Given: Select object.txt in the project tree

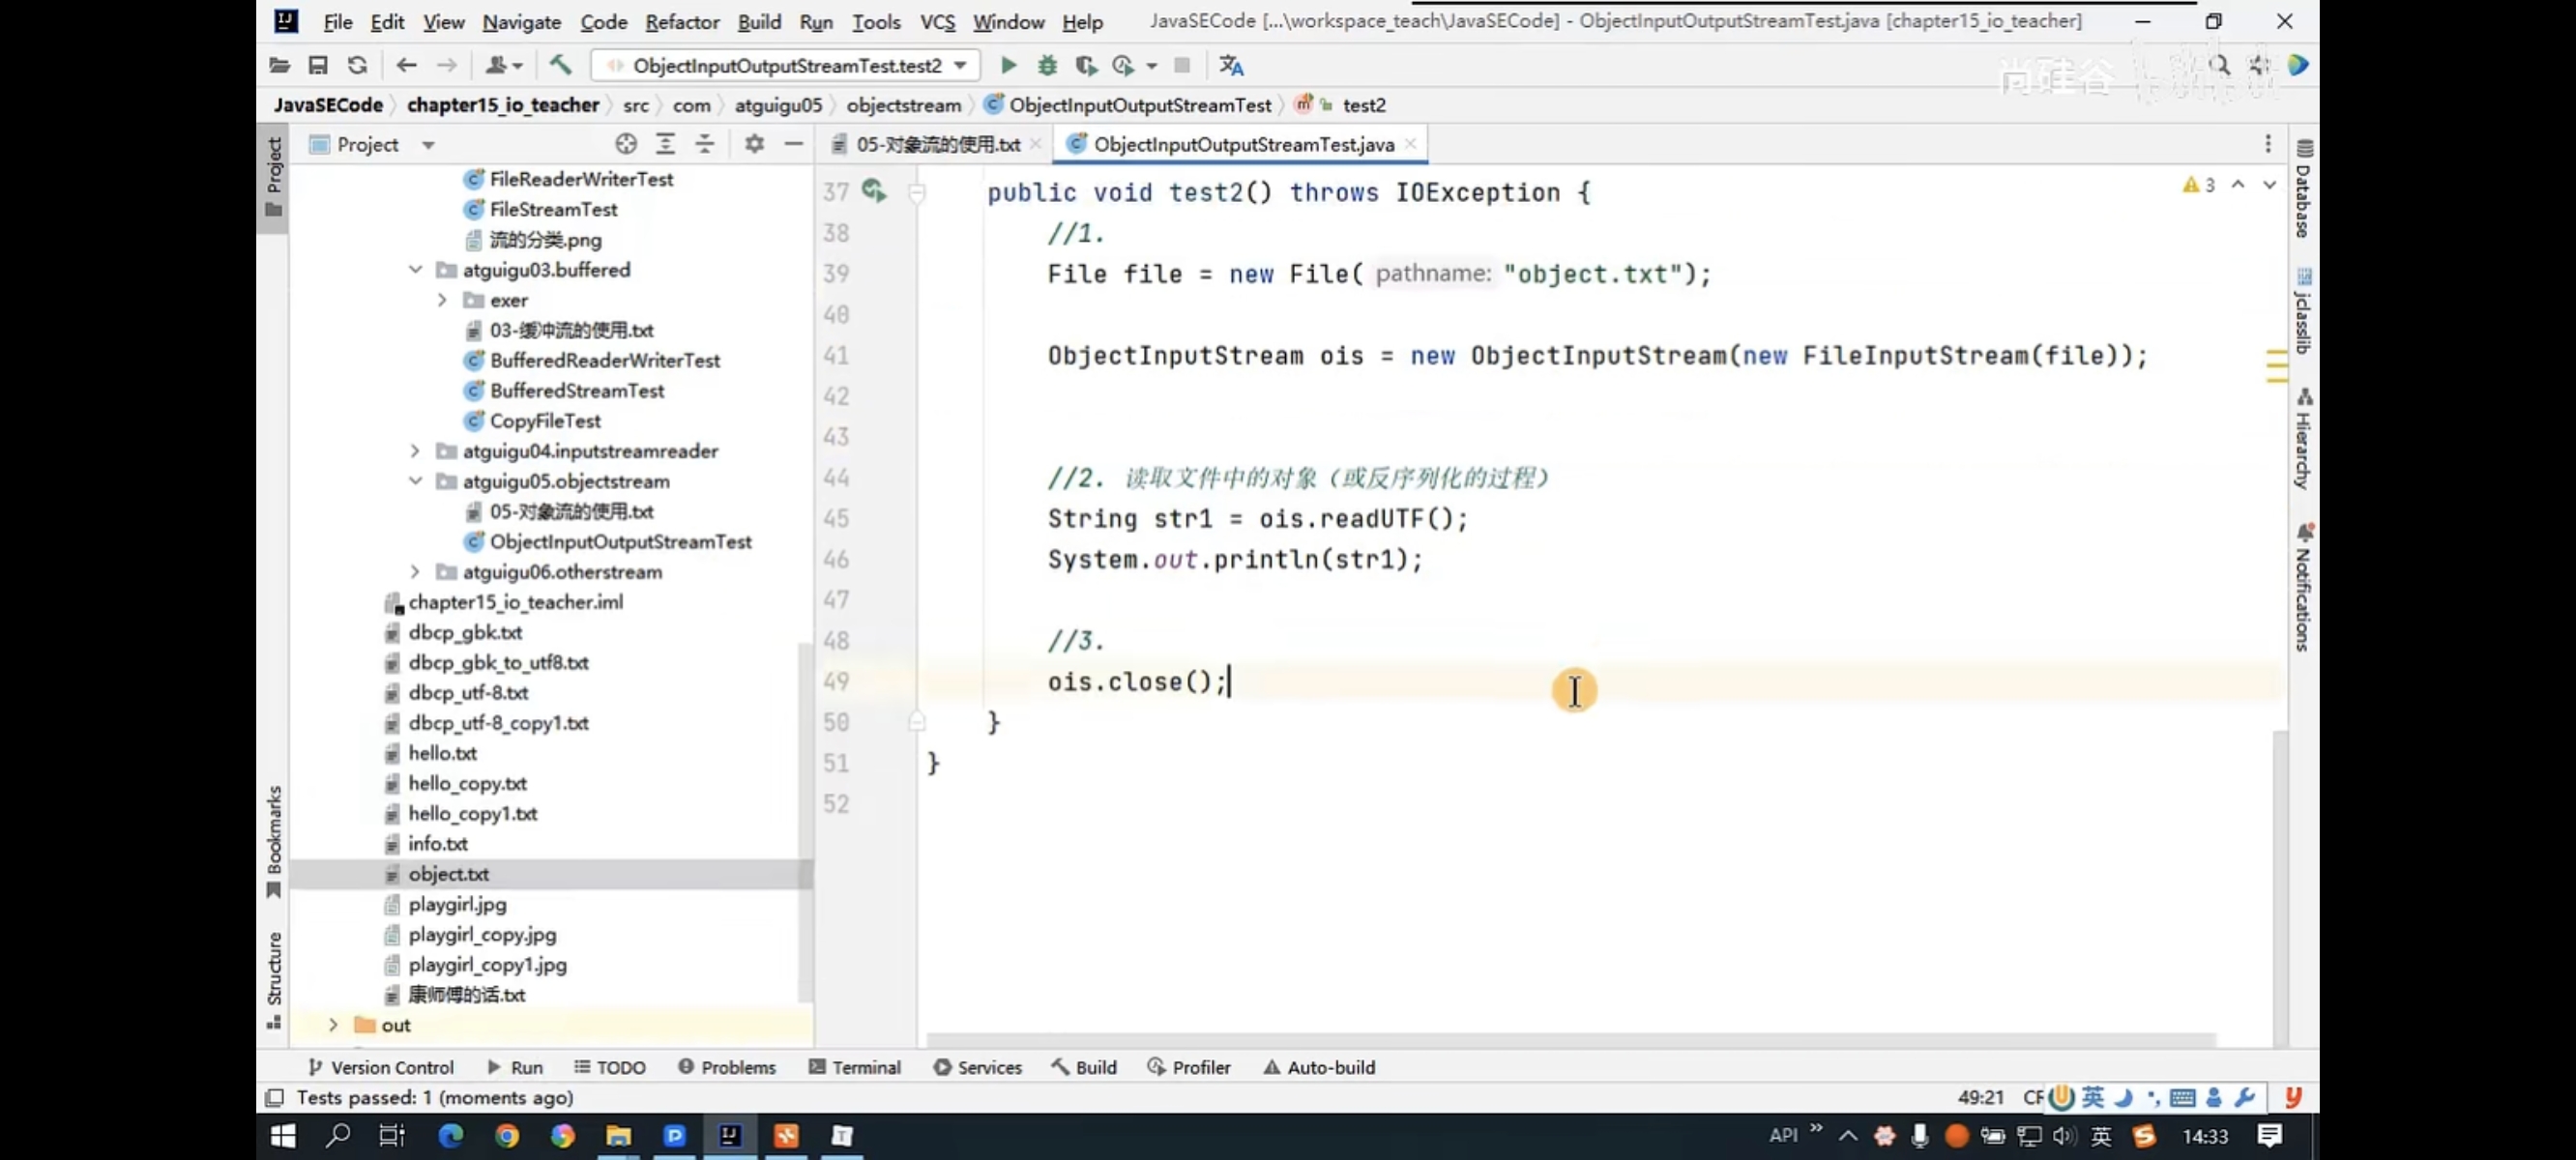Looking at the screenshot, I should [448, 874].
